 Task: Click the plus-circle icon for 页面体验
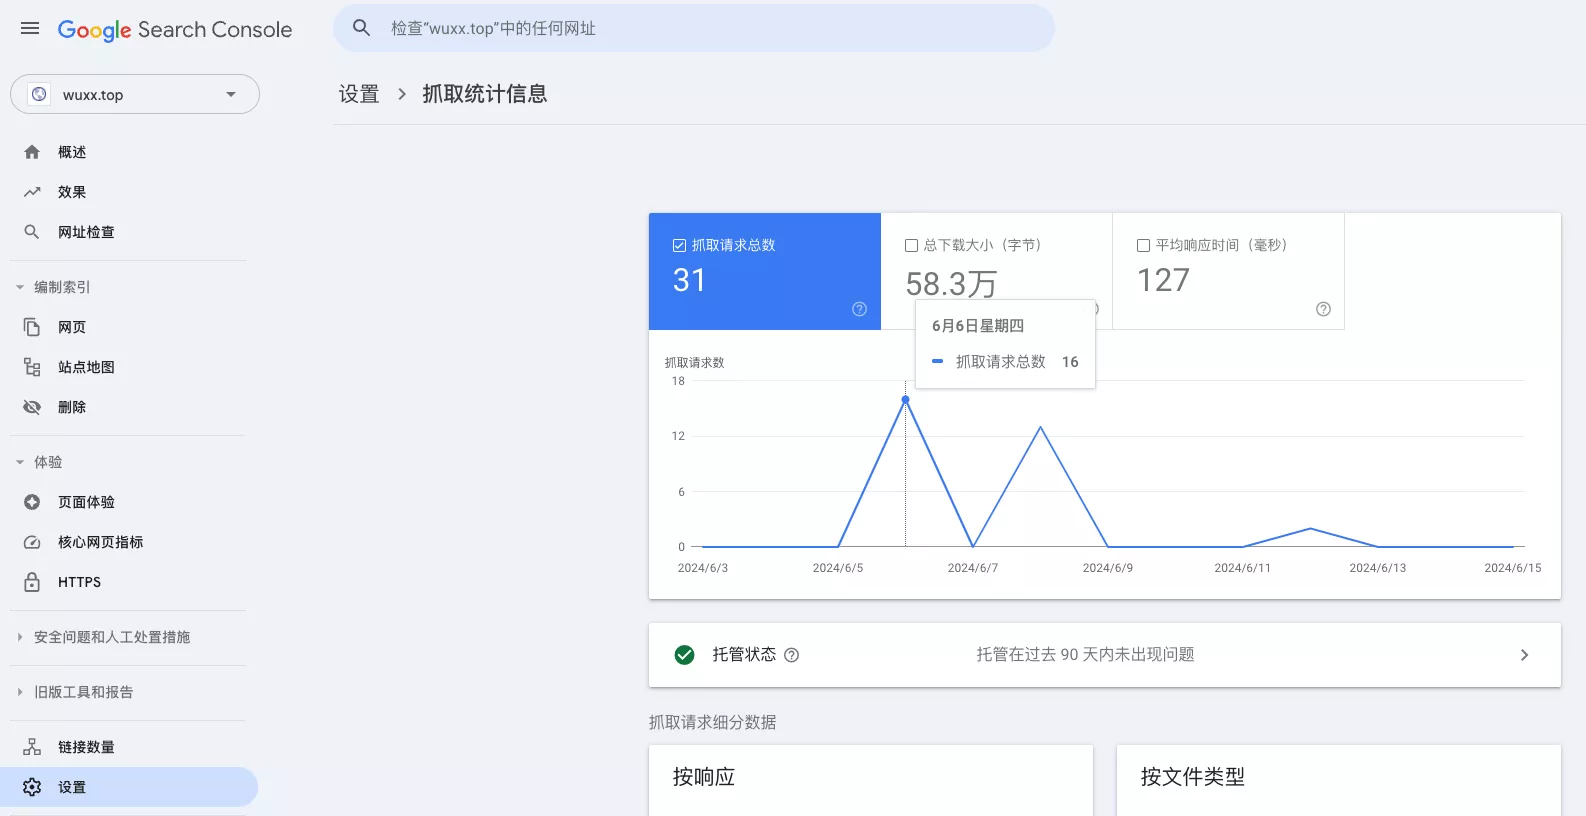32,502
